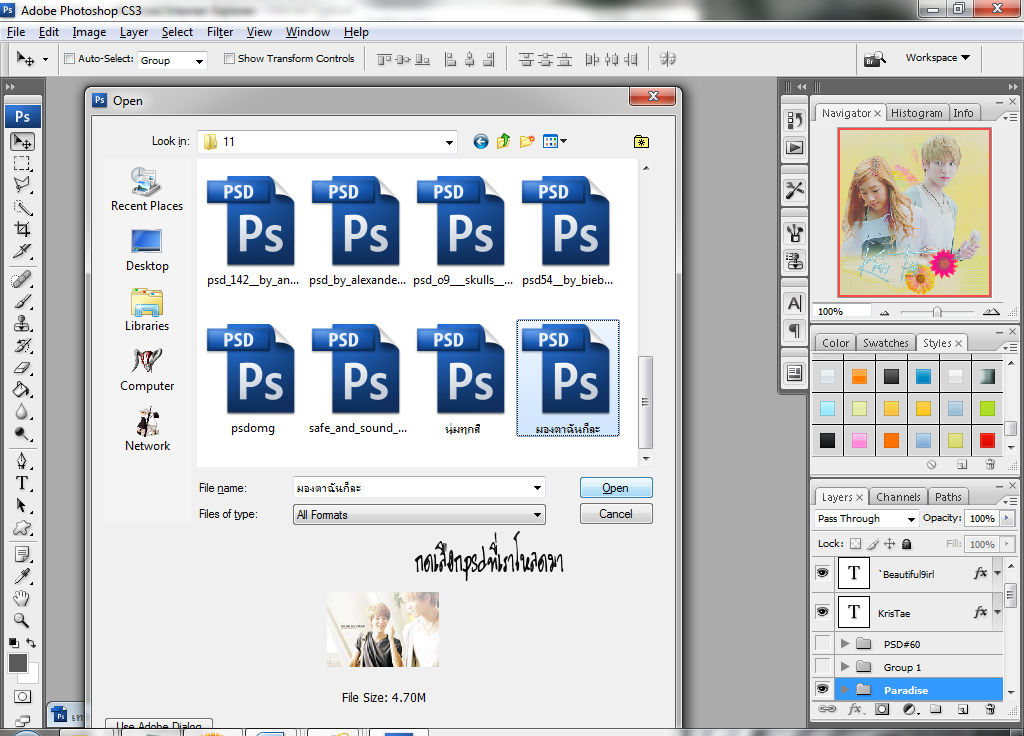1024x736 pixels.
Task: Go up one folder level
Action: (x=503, y=141)
